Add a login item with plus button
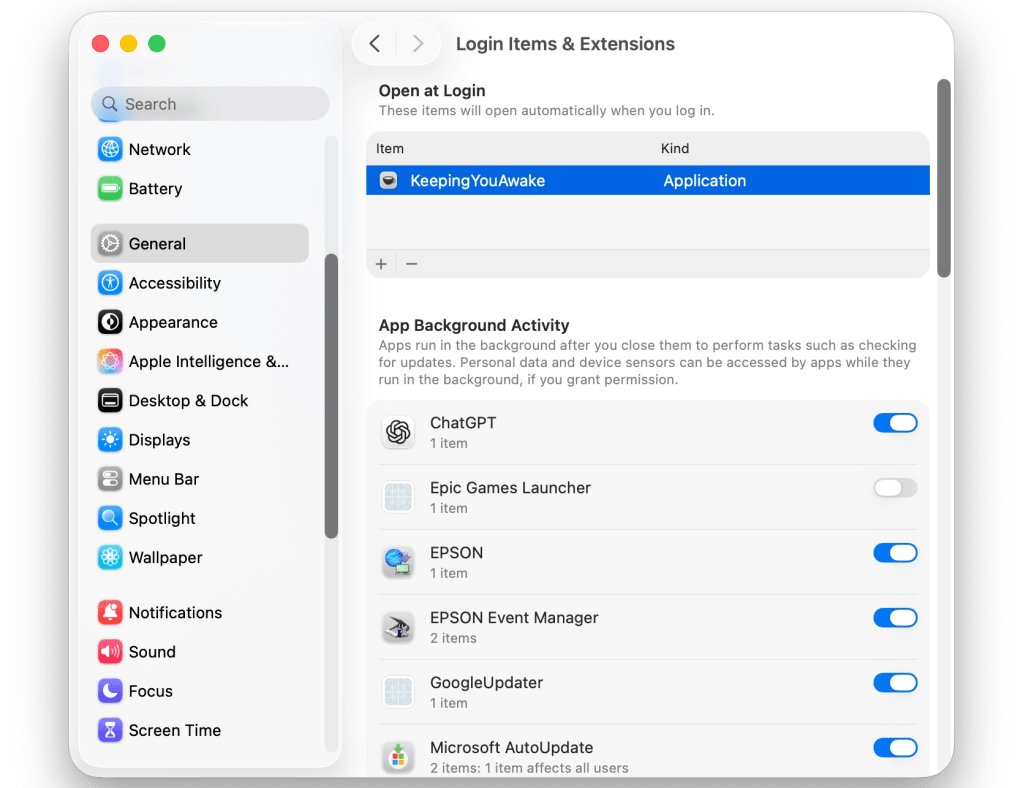 pyautogui.click(x=381, y=264)
